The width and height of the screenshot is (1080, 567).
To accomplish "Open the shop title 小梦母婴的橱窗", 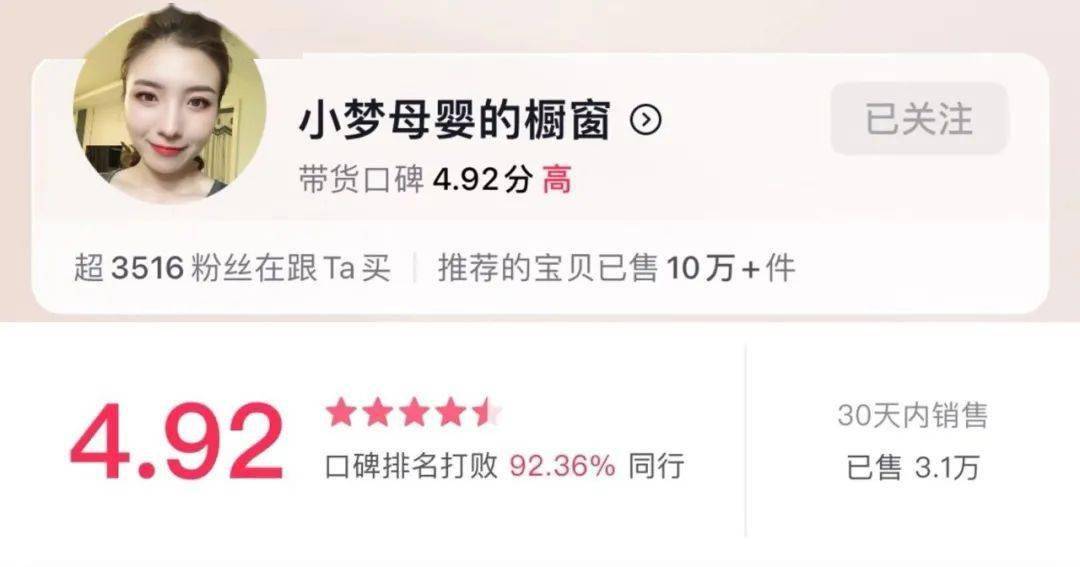I will pyautogui.click(x=455, y=121).
